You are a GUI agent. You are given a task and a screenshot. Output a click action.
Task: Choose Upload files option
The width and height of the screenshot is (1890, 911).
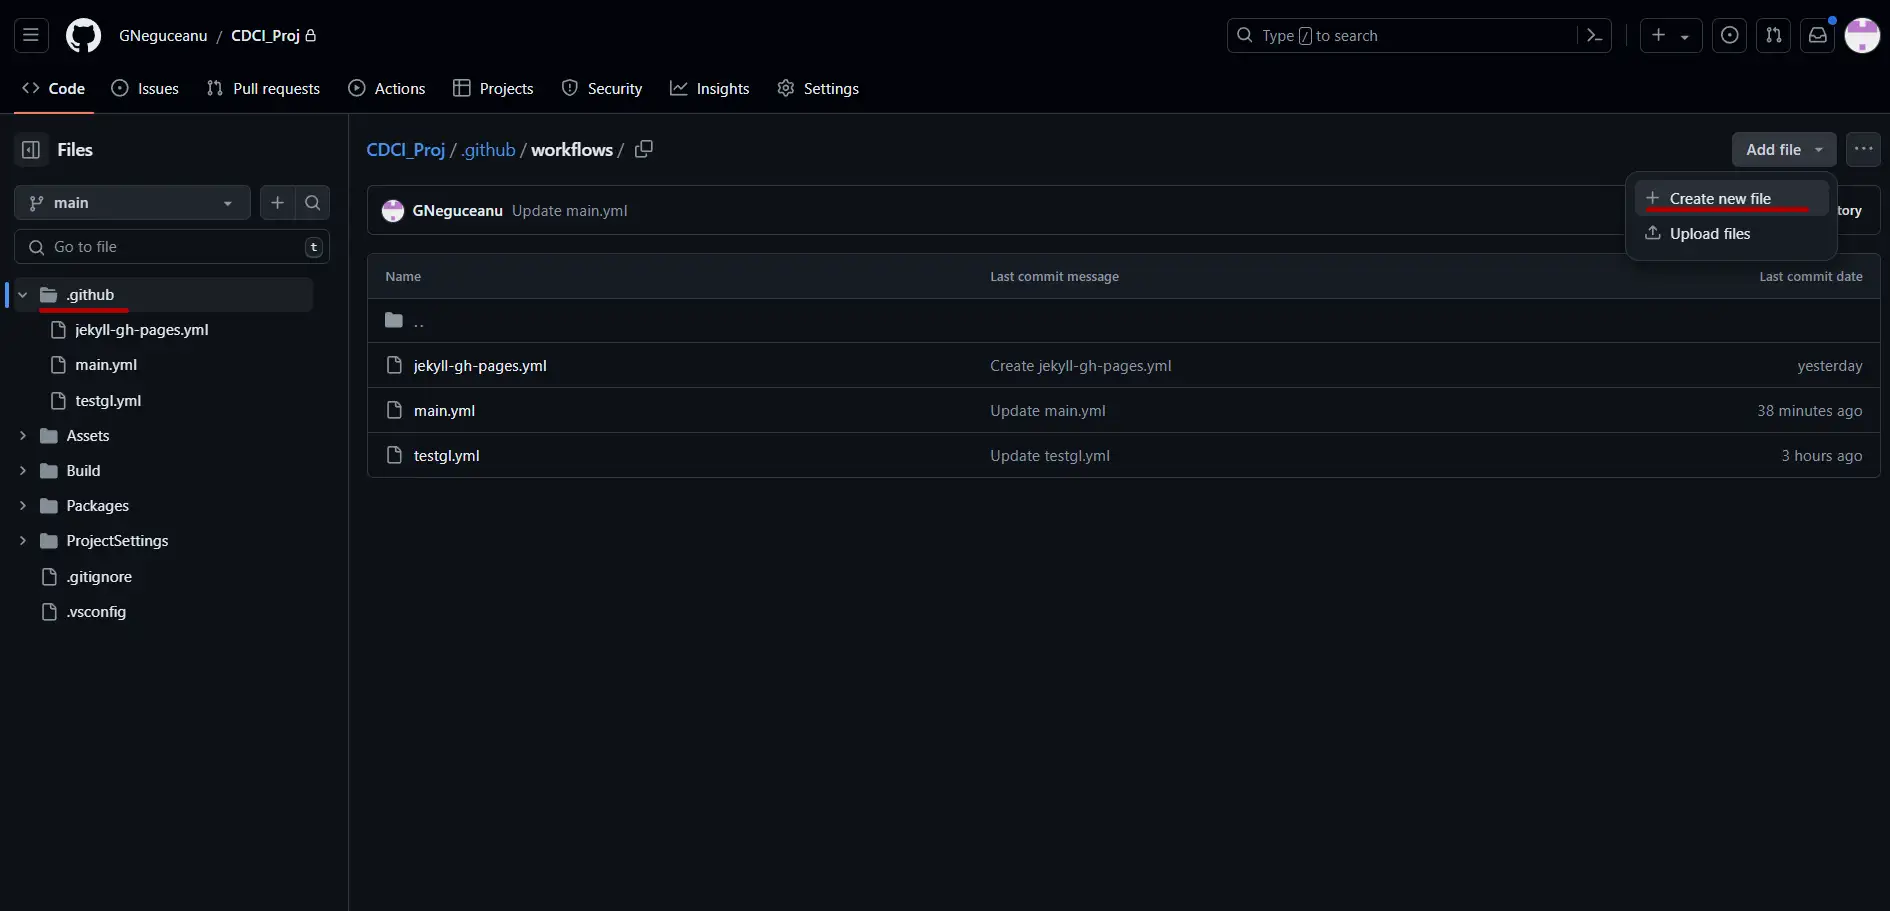pos(1711,233)
